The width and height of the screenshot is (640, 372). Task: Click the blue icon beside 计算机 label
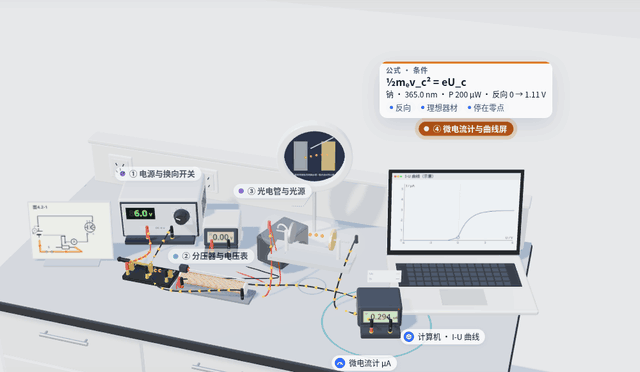pyautogui.click(x=409, y=337)
